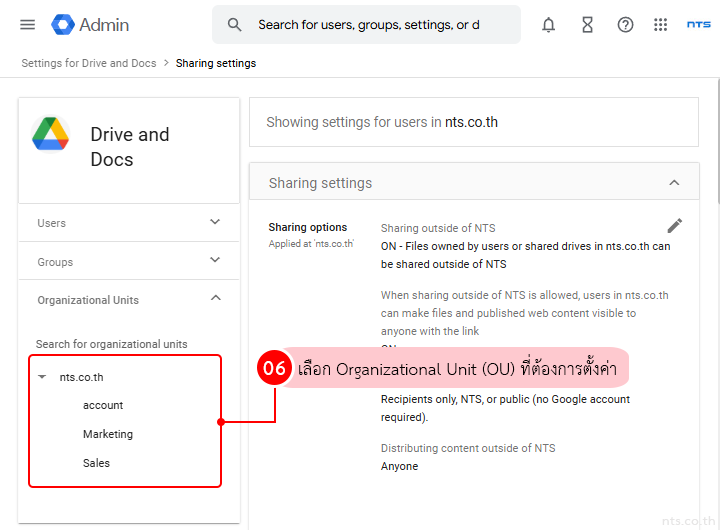
Task: Collapse the Sharing settings panel
Action: (674, 183)
